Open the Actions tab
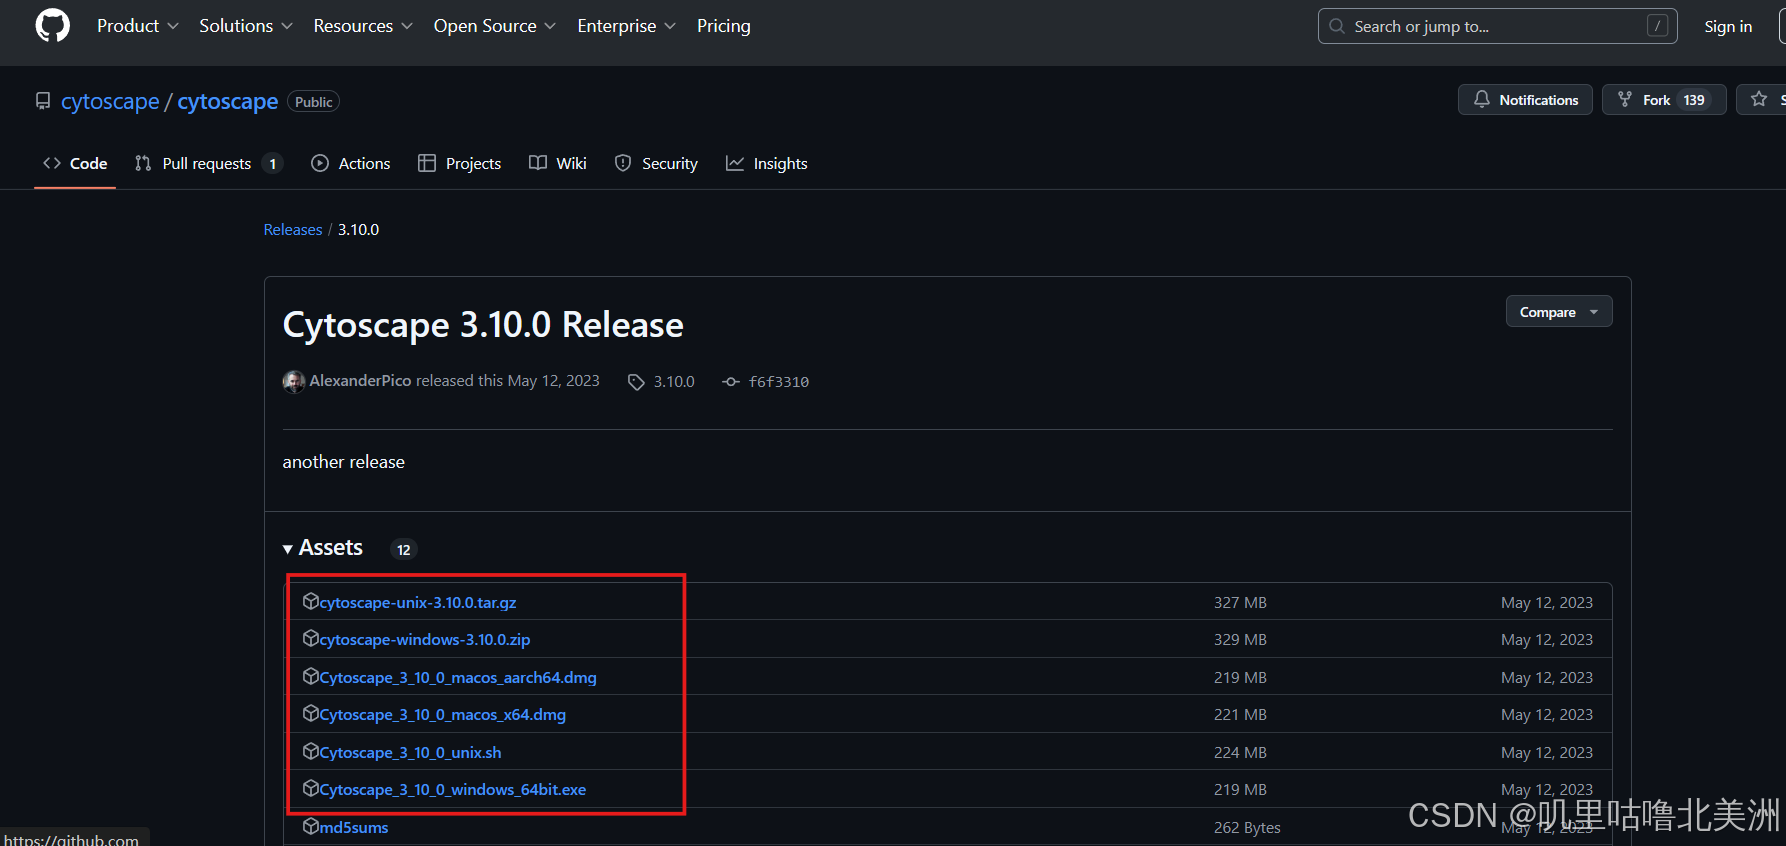 click(350, 163)
